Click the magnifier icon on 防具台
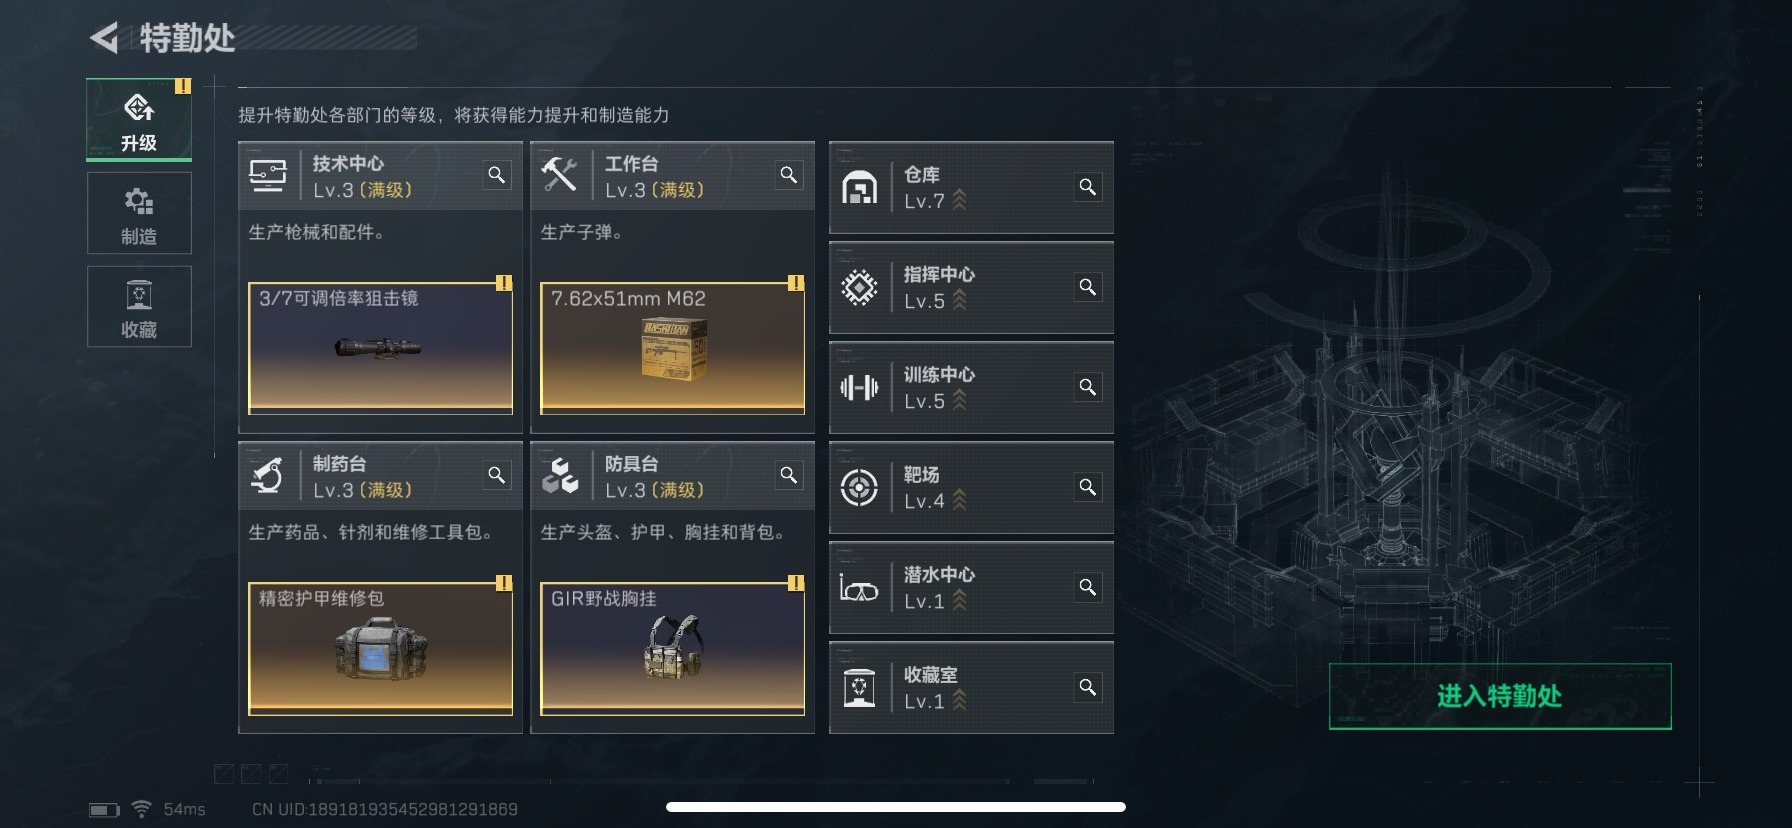This screenshot has height=828, width=1792. coord(788,475)
